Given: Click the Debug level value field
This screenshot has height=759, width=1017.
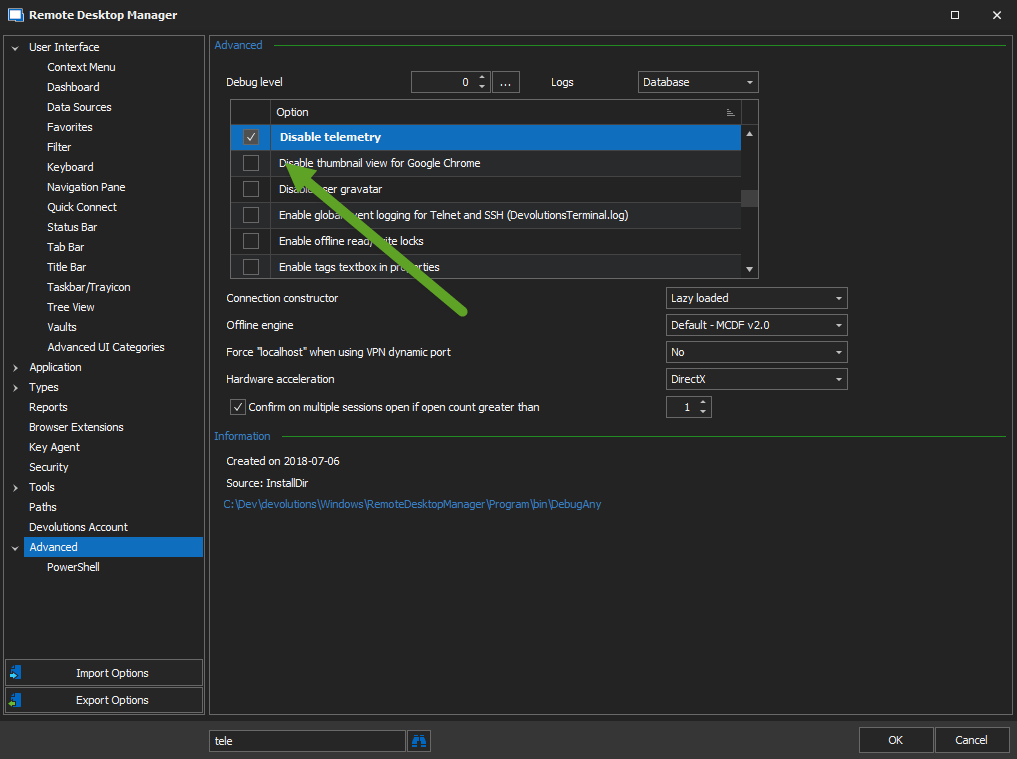Looking at the screenshot, I should (444, 82).
